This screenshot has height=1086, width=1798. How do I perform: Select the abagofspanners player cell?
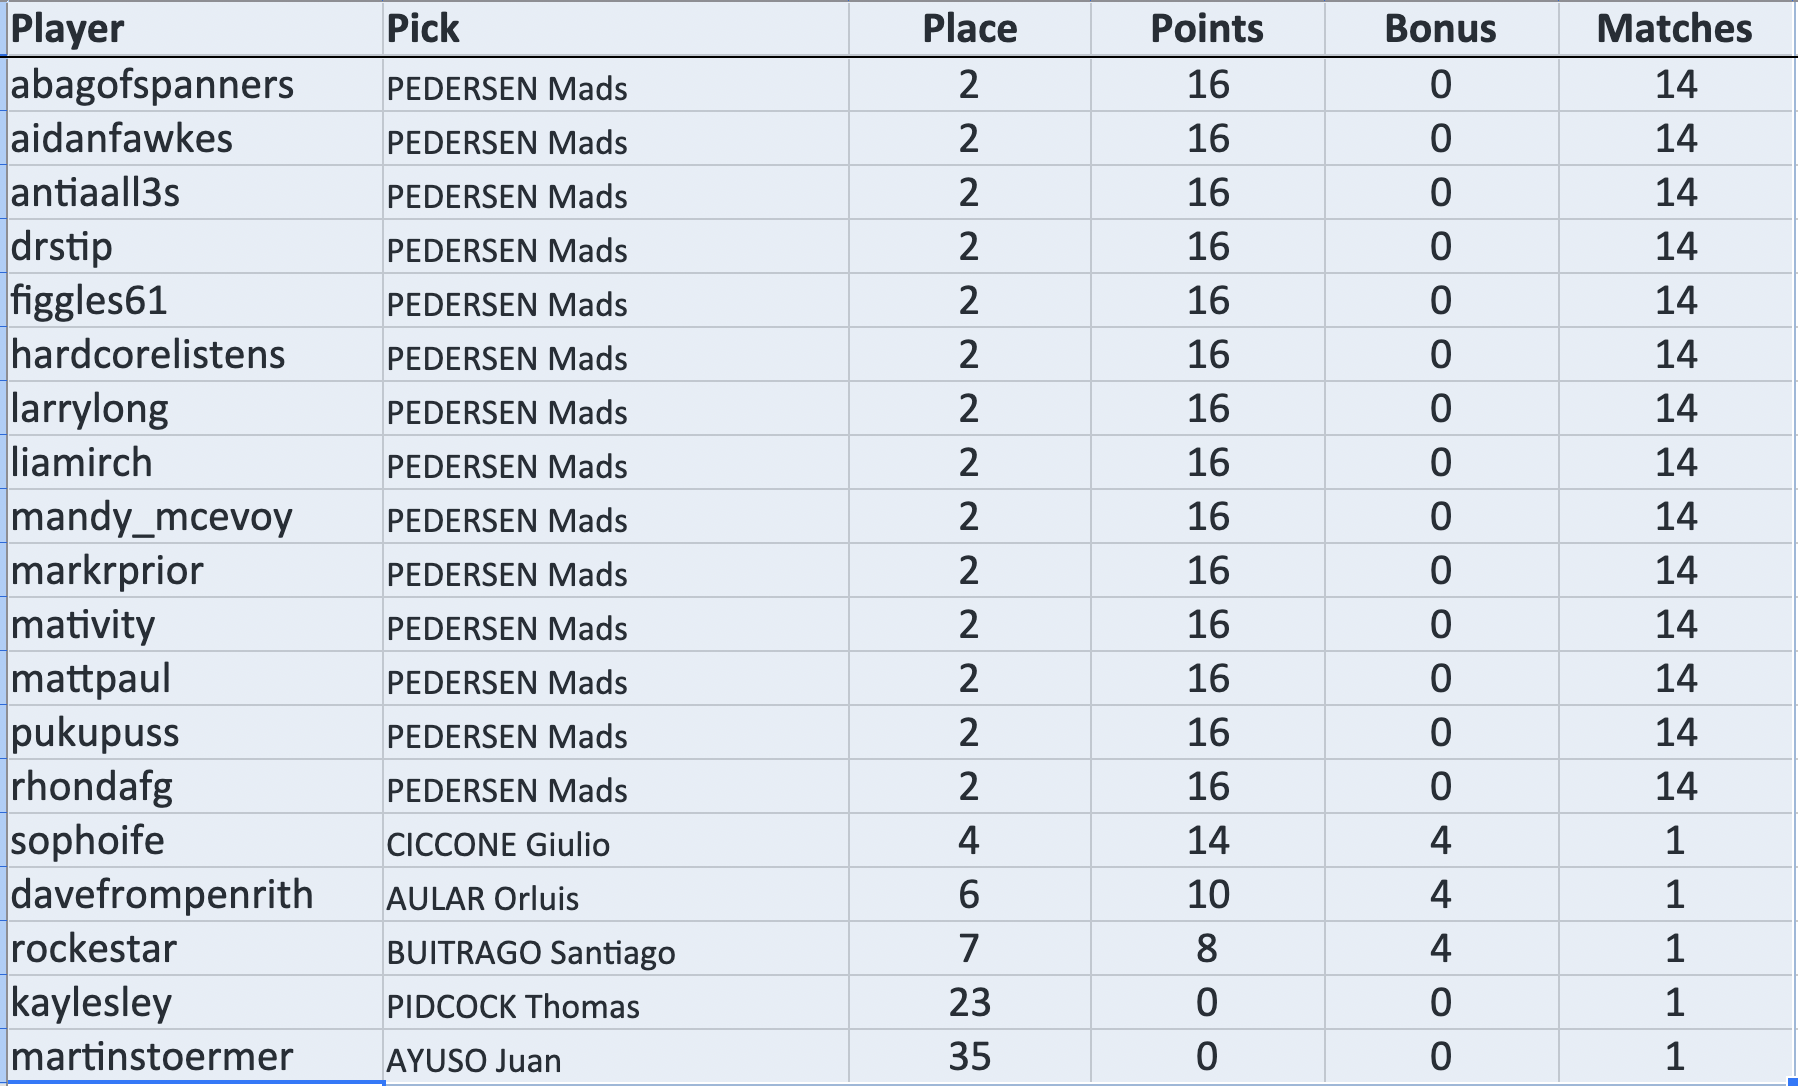(153, 85)
